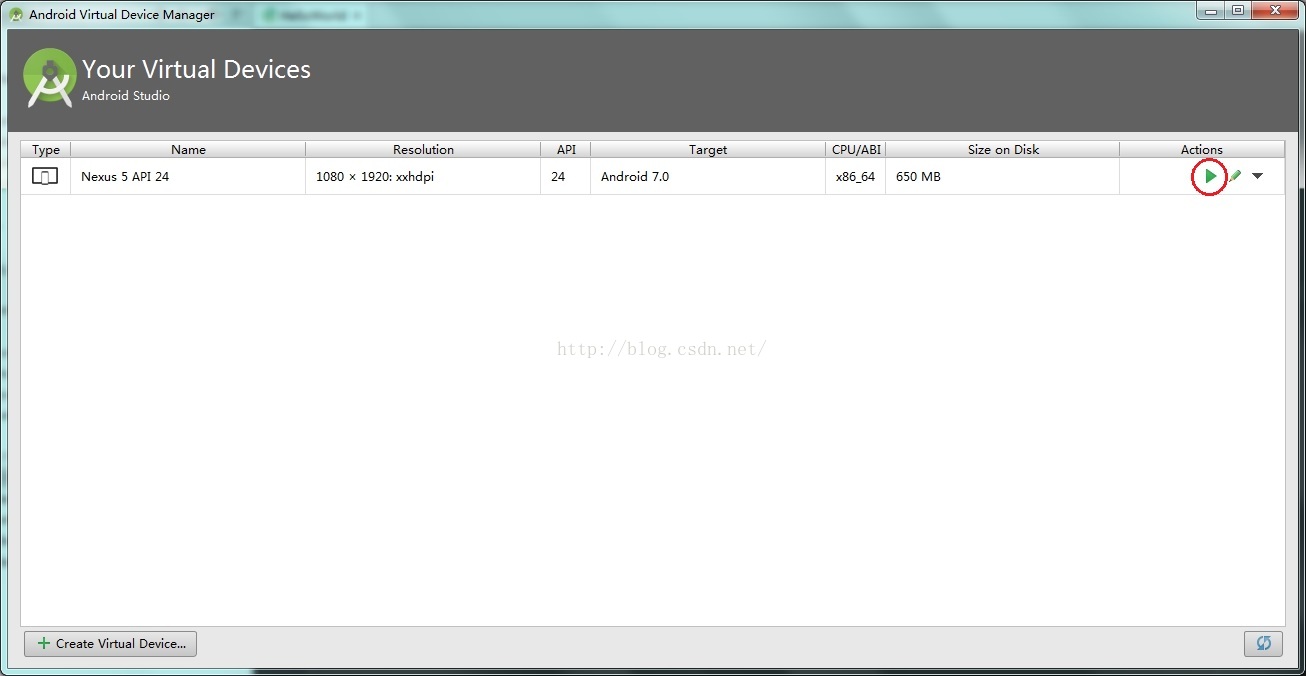
Task: Sort the table by the Name column
Action: point(188,149)
